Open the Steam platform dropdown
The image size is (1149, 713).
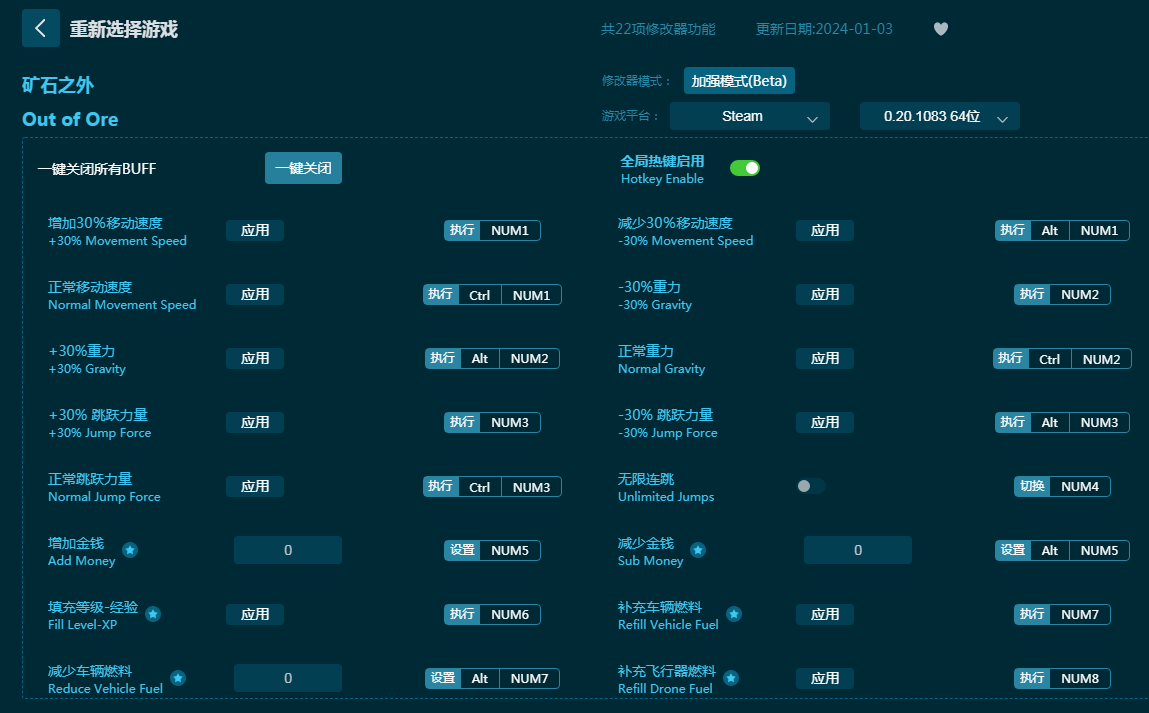(750, 116)
